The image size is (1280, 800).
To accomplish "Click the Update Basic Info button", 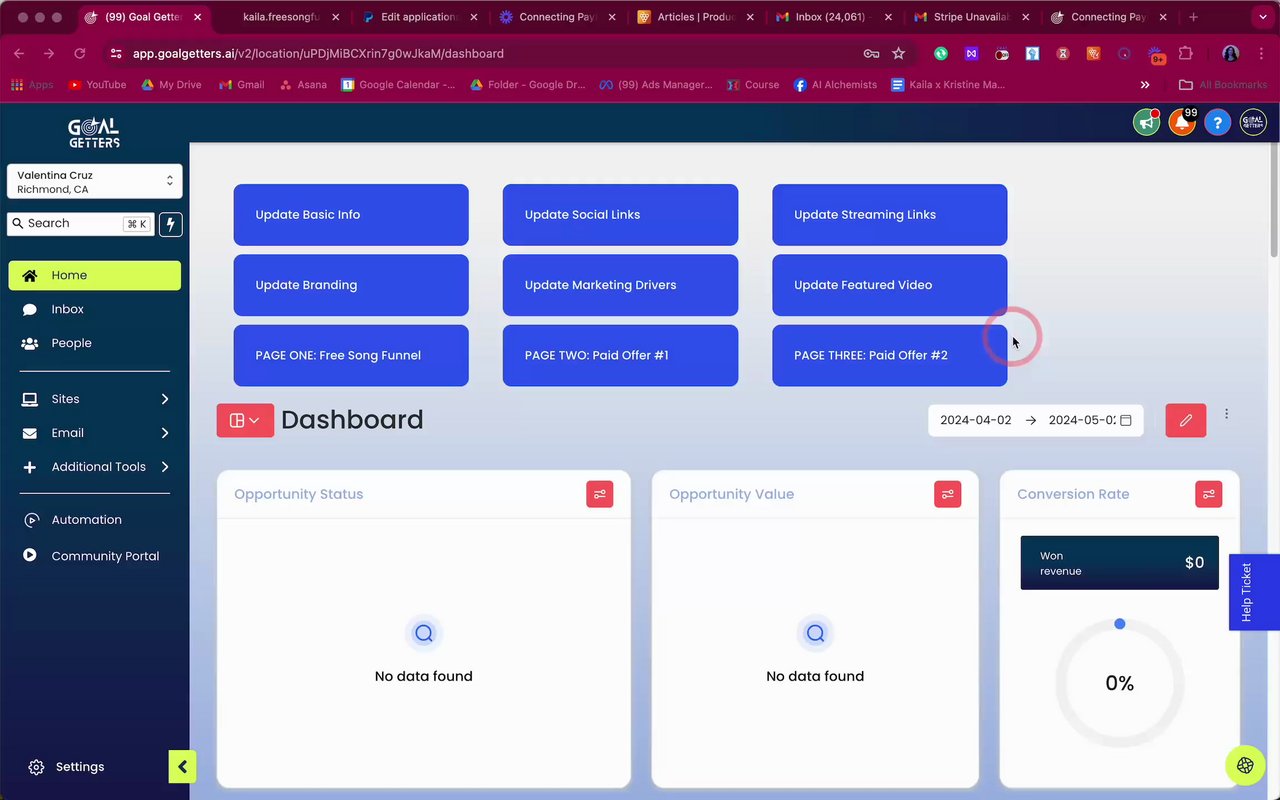I will tap(351, 215).
